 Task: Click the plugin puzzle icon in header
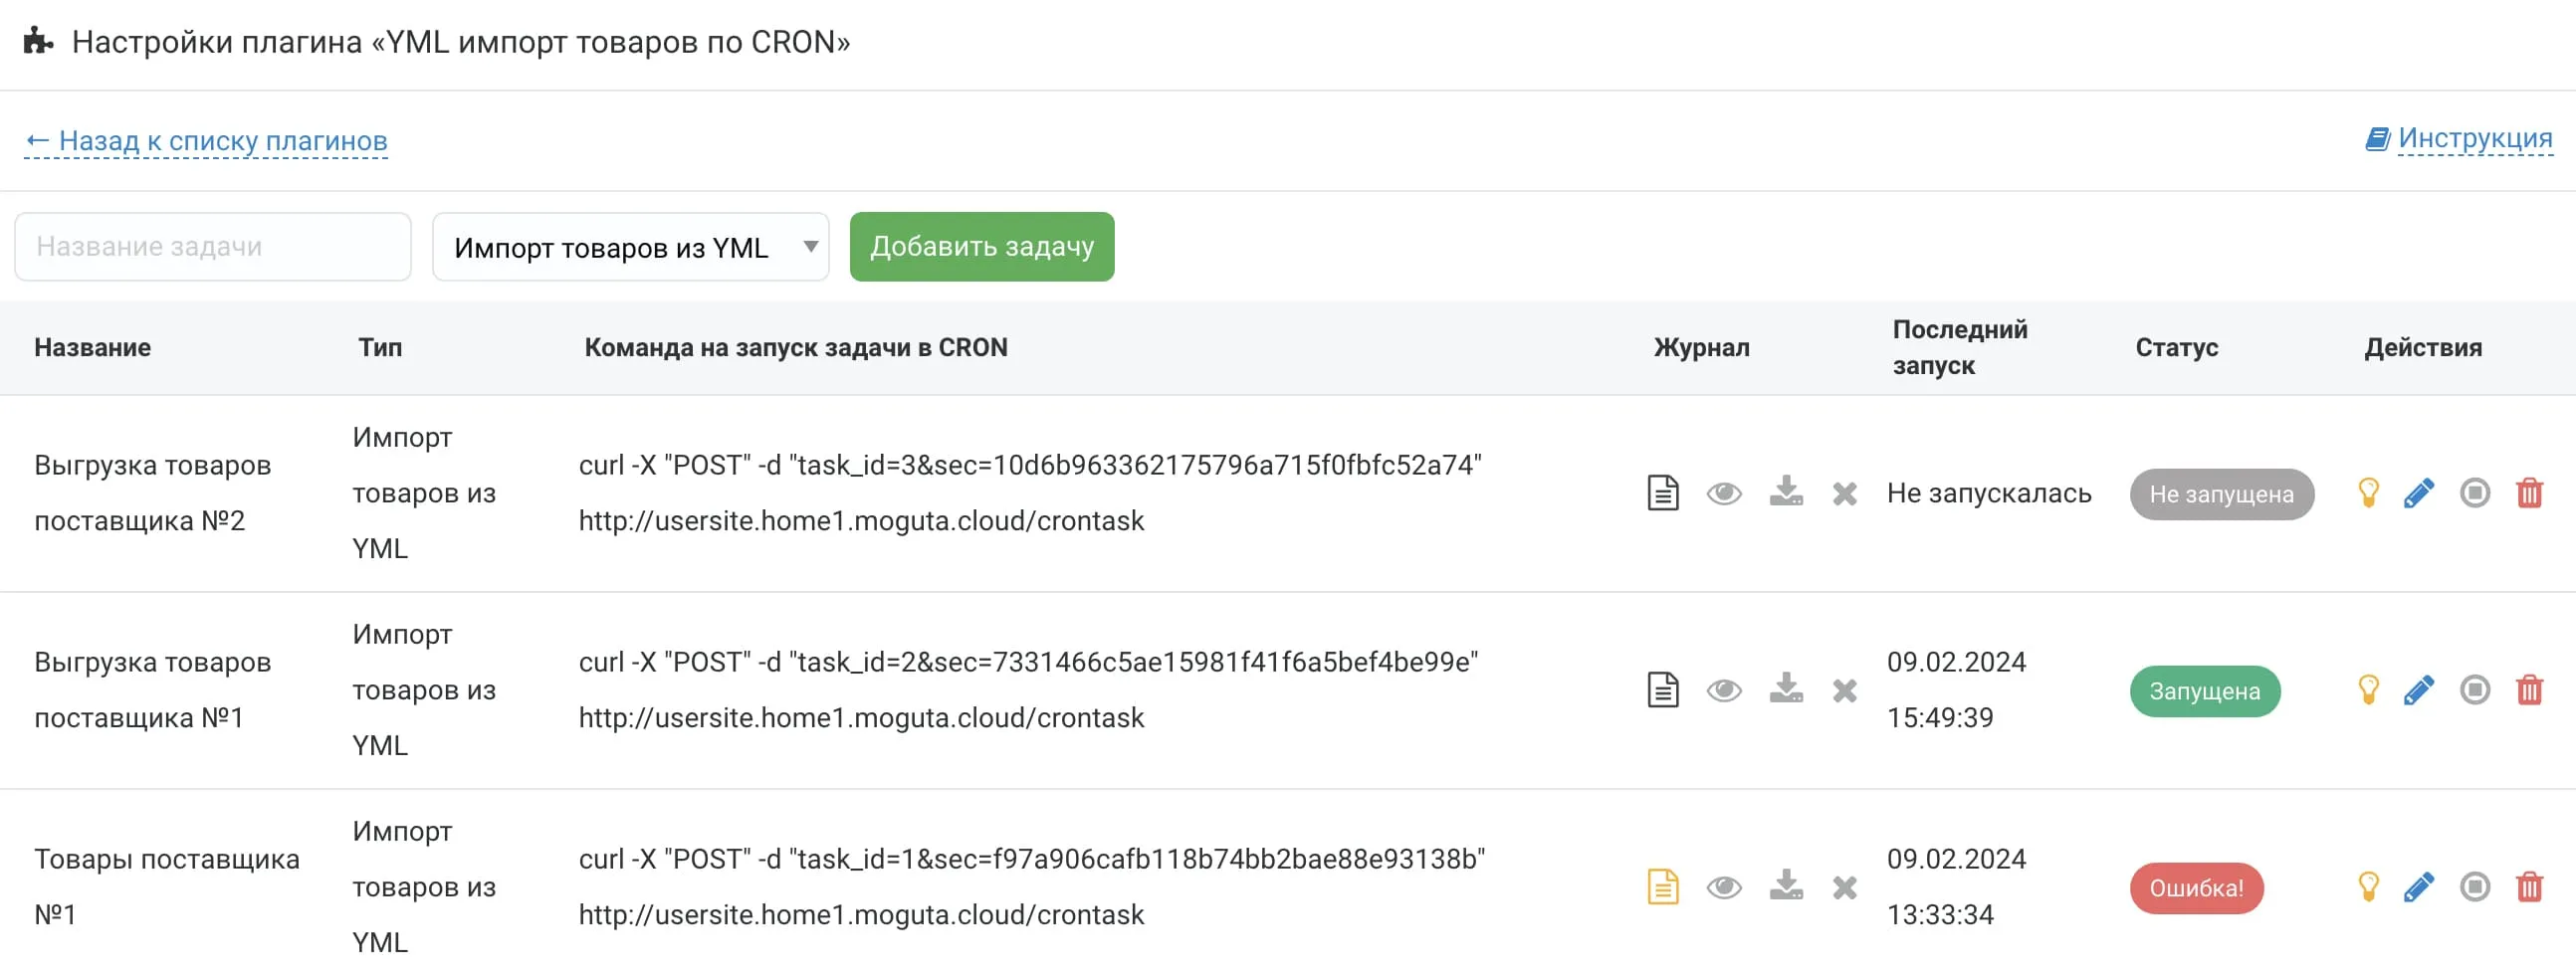[38, 41]
